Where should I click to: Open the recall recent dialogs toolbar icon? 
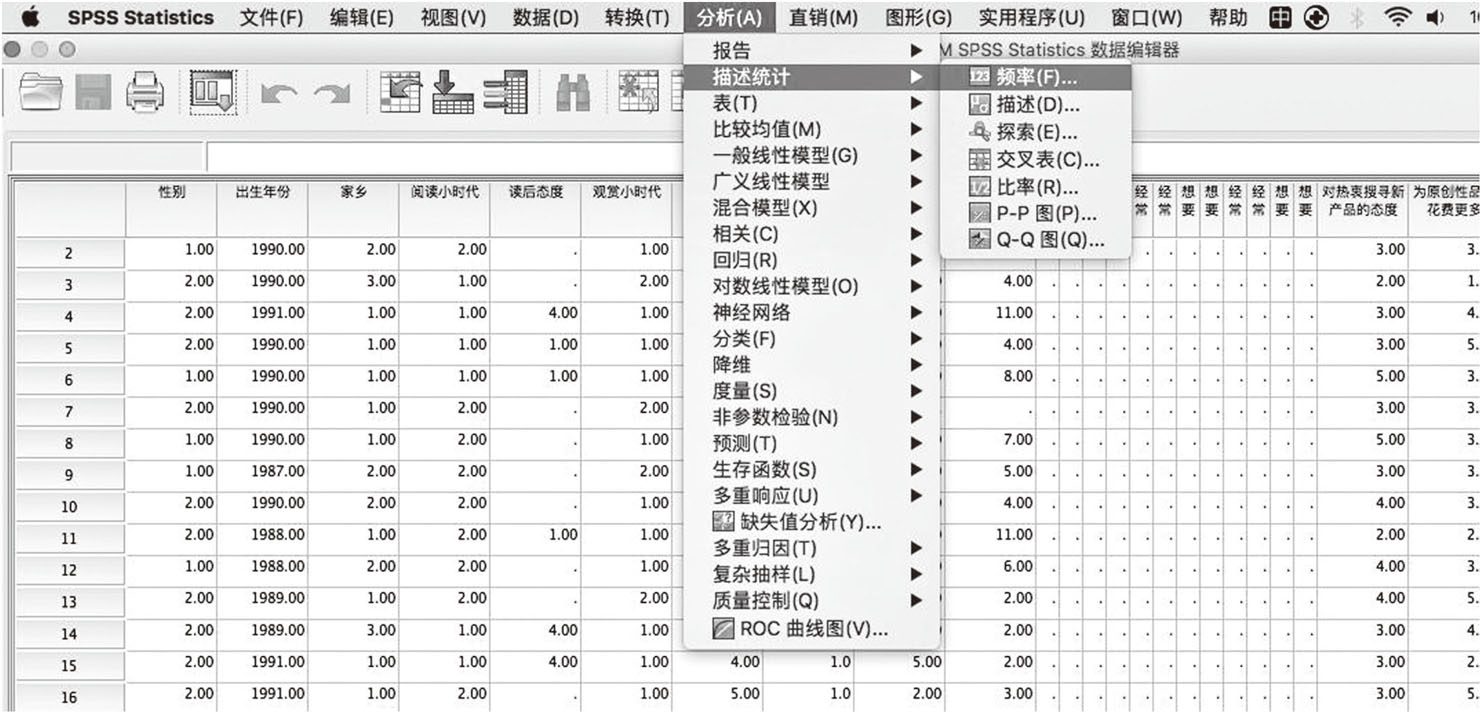[213, 92]
